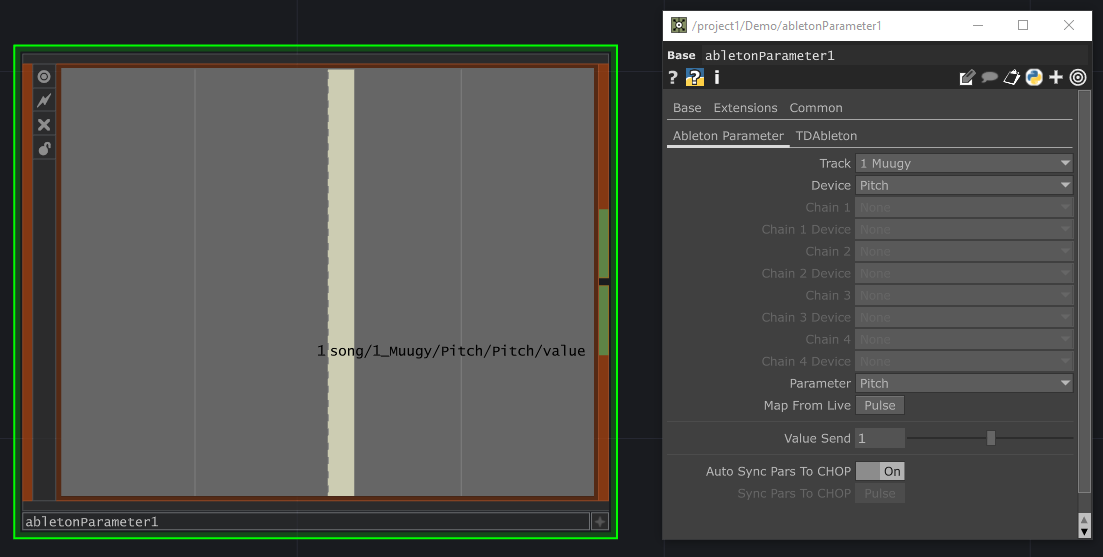Maximize the abletonParameter1 parameter window
Viewport: 1103px width, 557px height.
(1023, 25)
